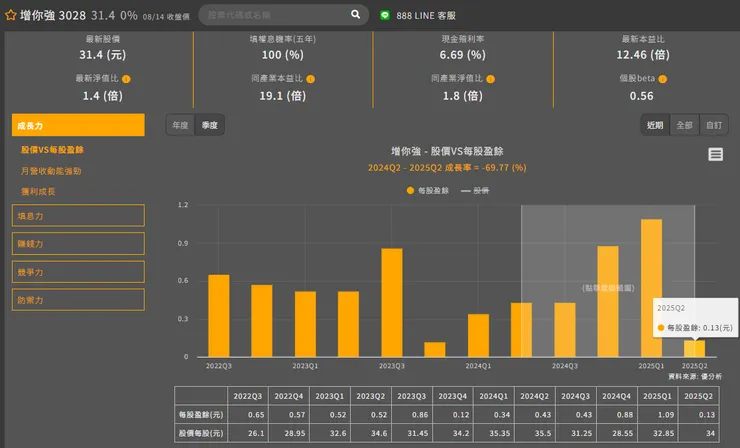740x448 pixels.
Task: Click the 每股盈餘(元) row label
Action: click(x=201, y=414)
